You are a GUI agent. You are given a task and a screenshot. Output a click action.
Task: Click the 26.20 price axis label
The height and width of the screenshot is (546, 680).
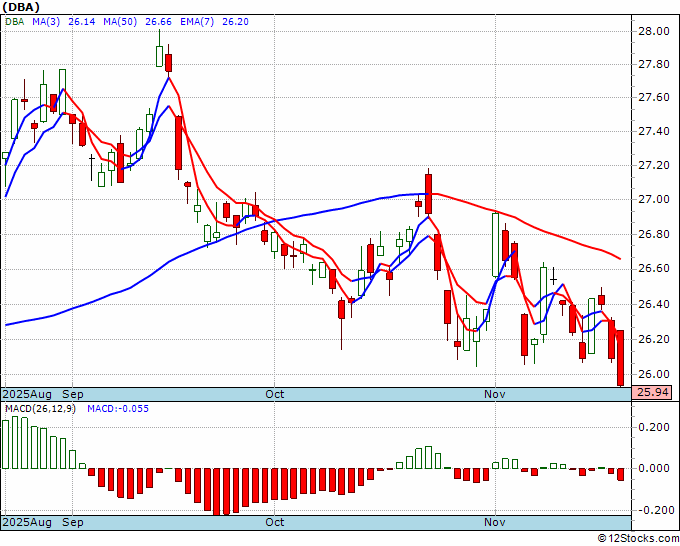click(653, 339)
